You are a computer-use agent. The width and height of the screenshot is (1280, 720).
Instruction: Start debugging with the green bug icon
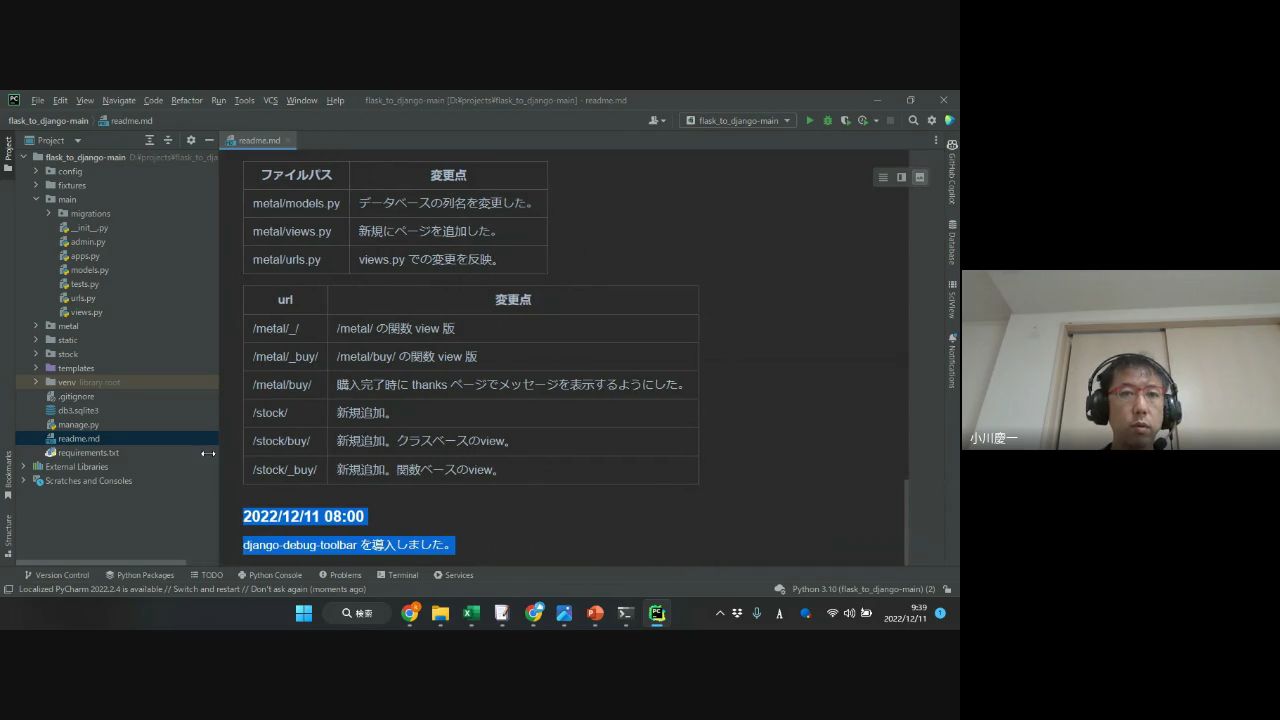[827, 121]
